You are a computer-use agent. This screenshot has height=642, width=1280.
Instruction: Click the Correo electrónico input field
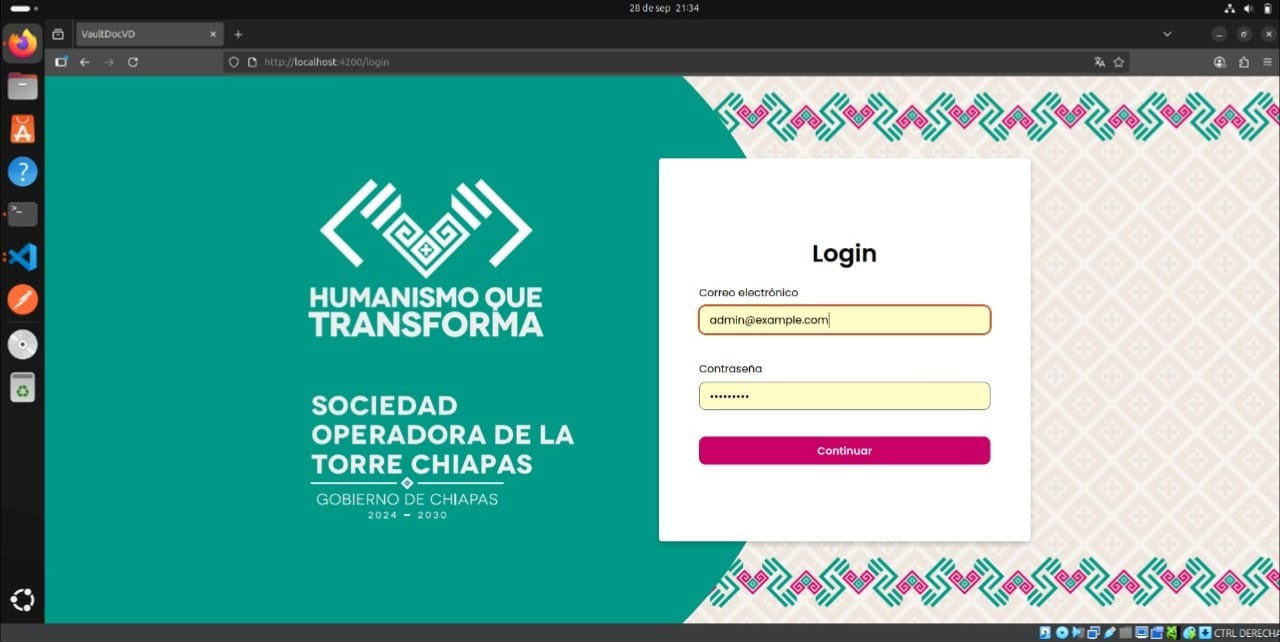coord(844,320)
